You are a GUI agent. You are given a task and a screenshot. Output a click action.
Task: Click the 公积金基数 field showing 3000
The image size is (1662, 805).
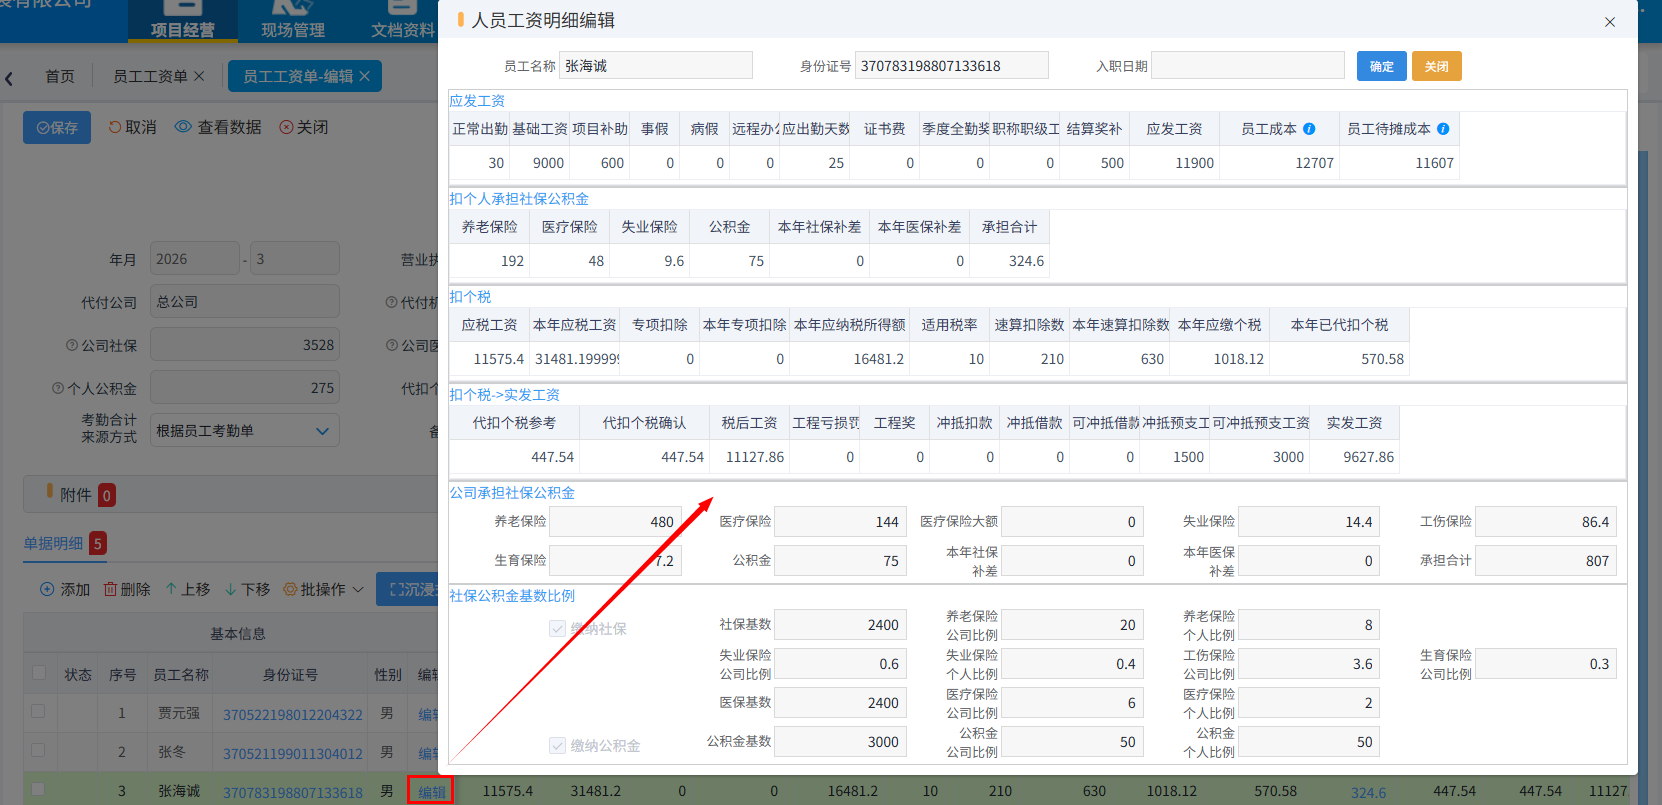841,742
